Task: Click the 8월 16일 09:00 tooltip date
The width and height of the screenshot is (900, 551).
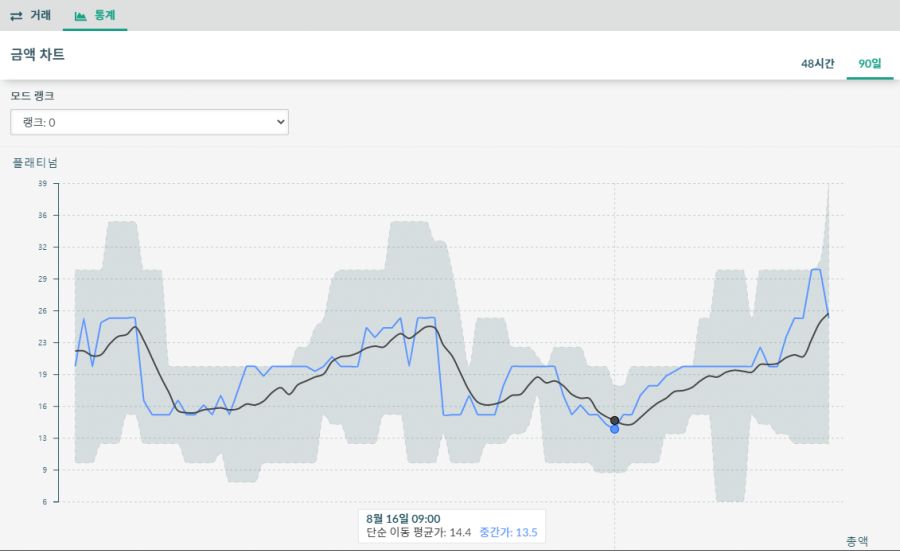Action: pyautogui.click(x=403, y=518)
